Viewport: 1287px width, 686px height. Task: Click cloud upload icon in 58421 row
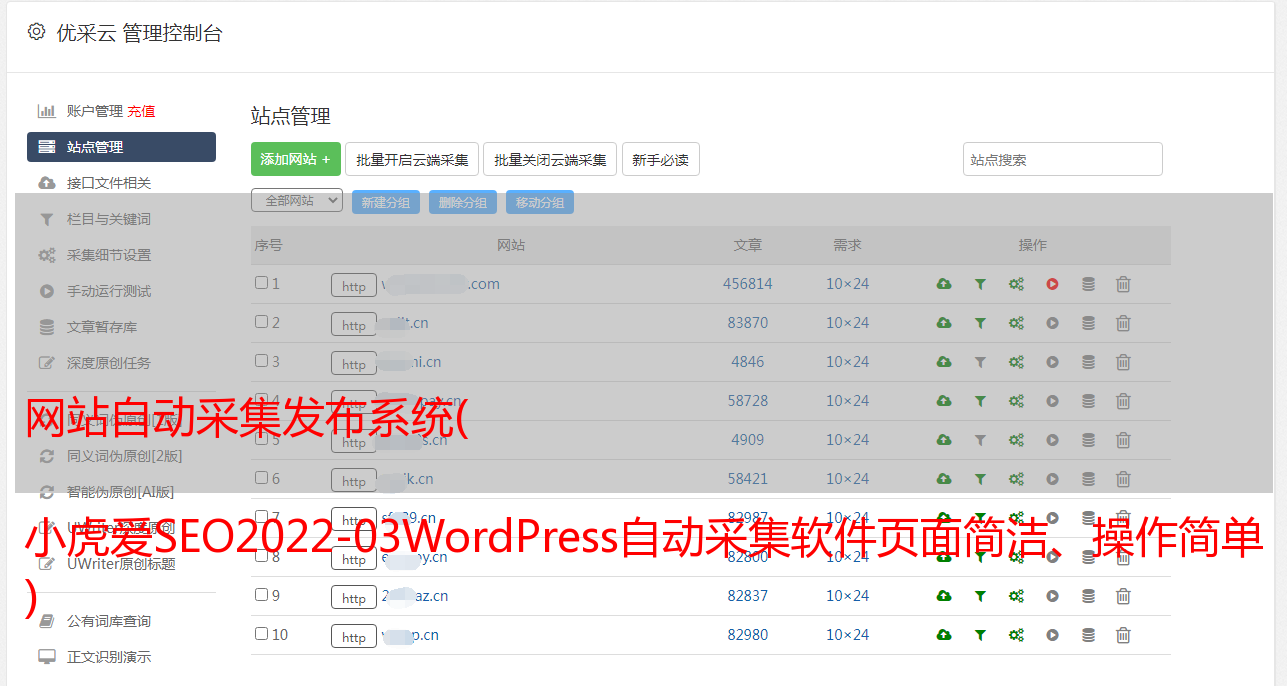[944, 479]
